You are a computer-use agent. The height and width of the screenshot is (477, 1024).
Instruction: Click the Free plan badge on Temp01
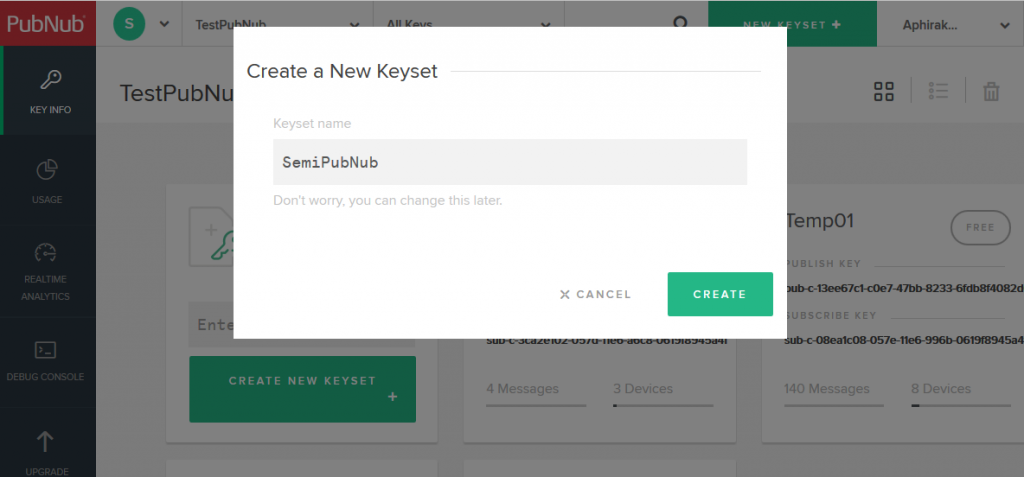980,227
